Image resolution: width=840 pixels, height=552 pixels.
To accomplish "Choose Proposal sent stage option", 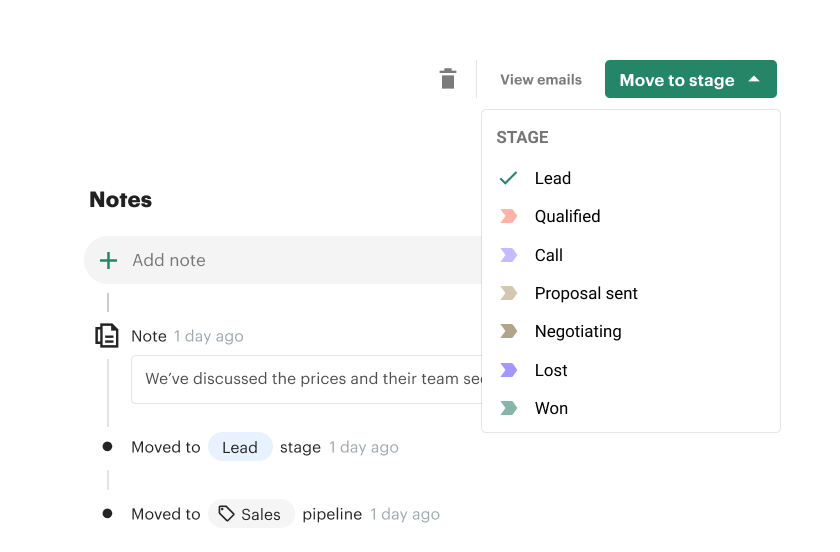I will [x=631, y=293].
